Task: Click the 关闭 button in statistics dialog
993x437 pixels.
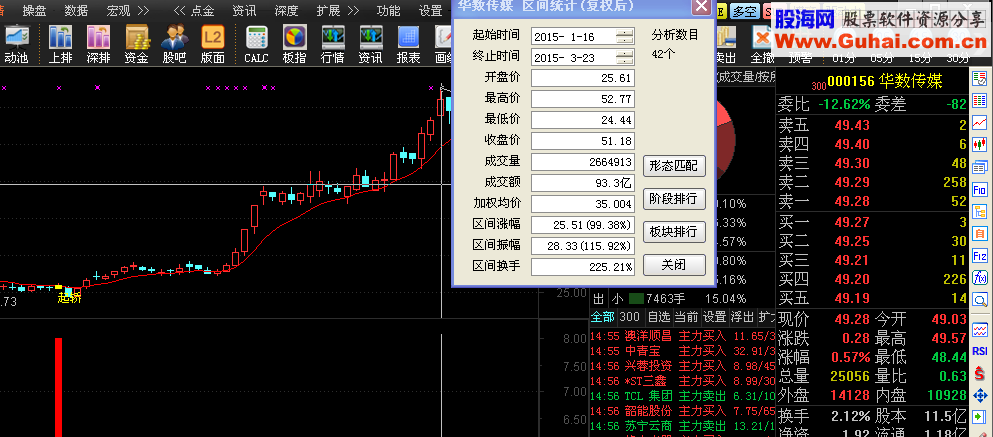Action: click(674, 265)
